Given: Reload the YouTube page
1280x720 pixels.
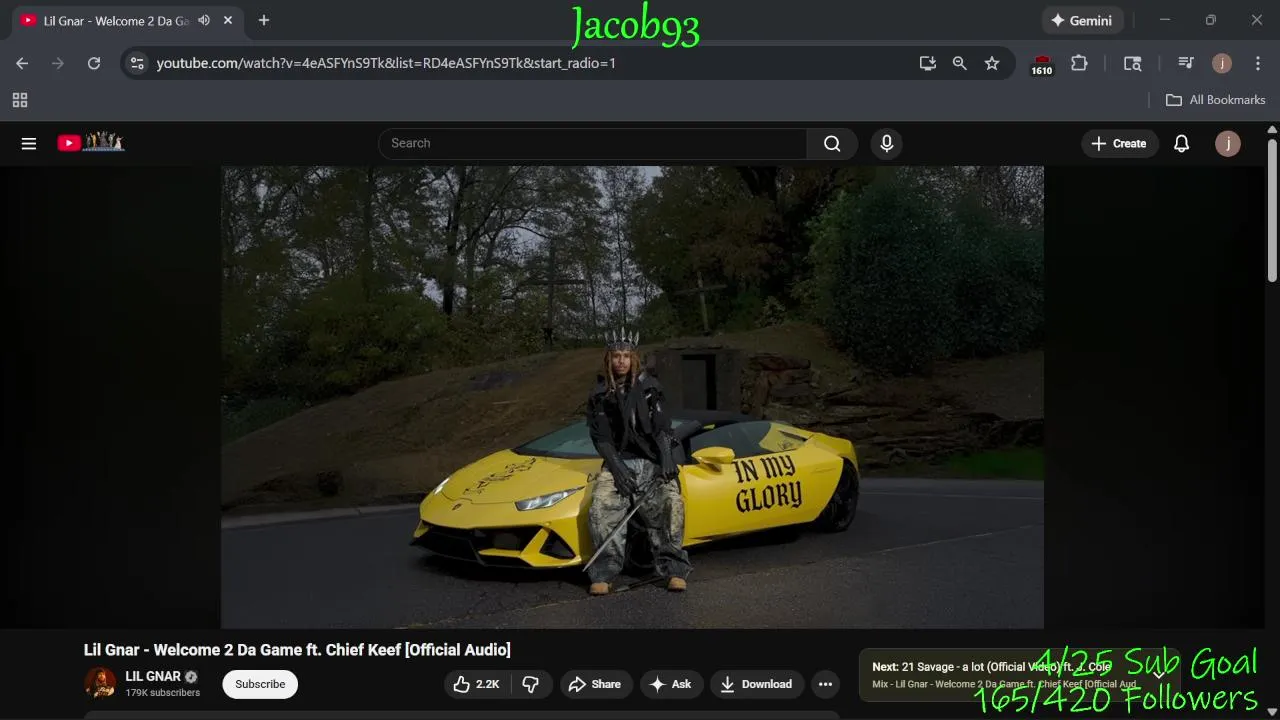Looking at the screenshot, I should (94, 63).
